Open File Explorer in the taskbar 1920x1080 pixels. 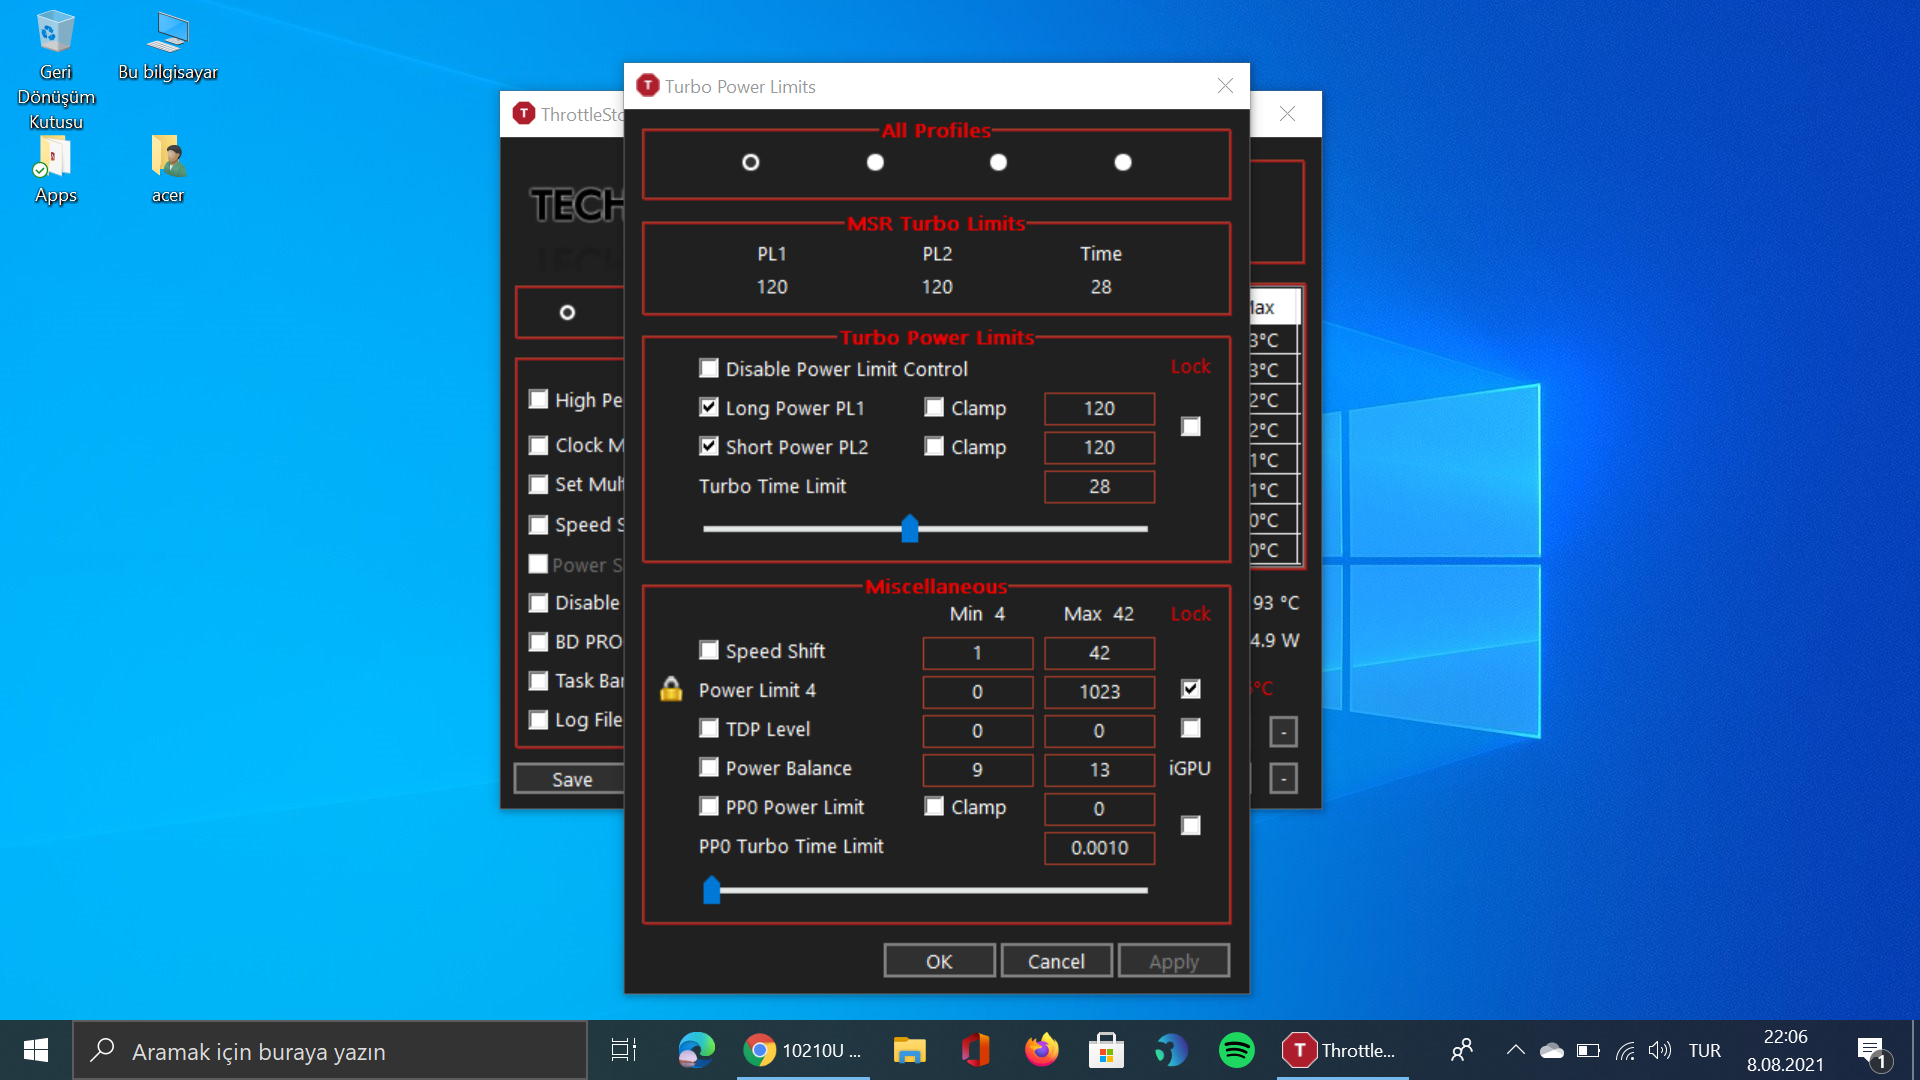[909, 1050]
